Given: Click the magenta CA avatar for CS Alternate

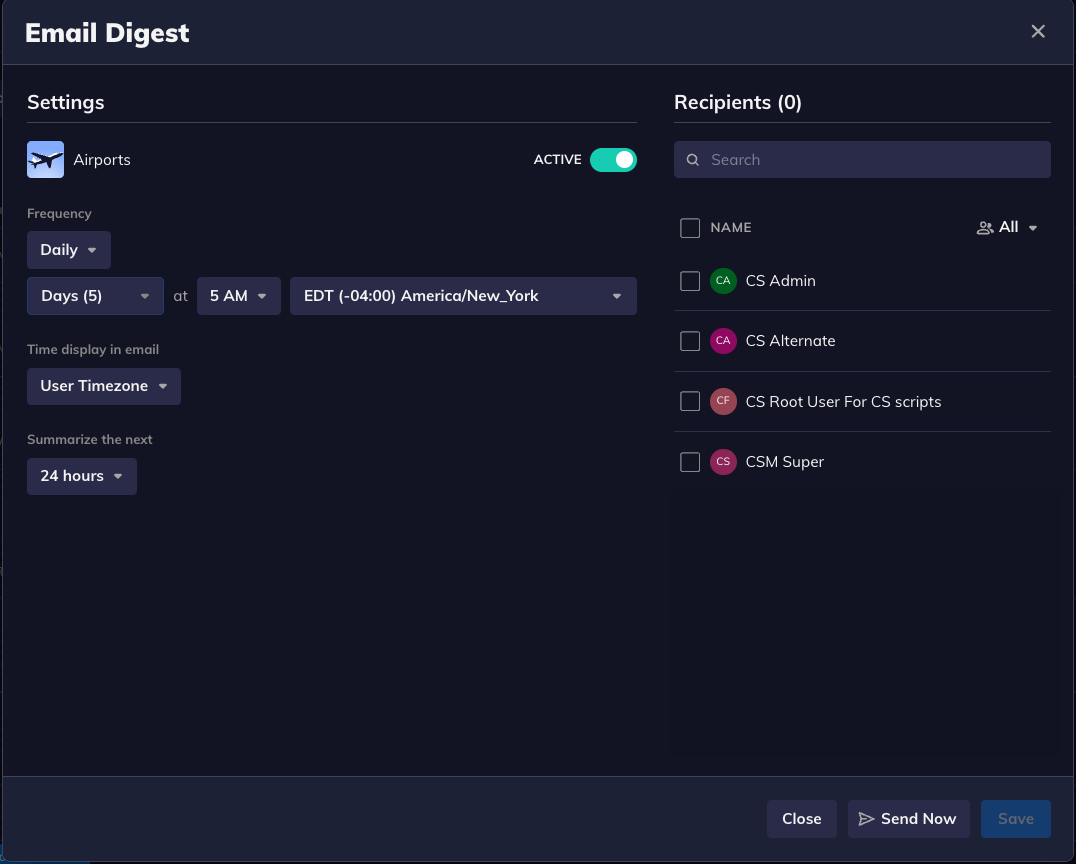Looking at the screenshot, I should coord(723,341).
